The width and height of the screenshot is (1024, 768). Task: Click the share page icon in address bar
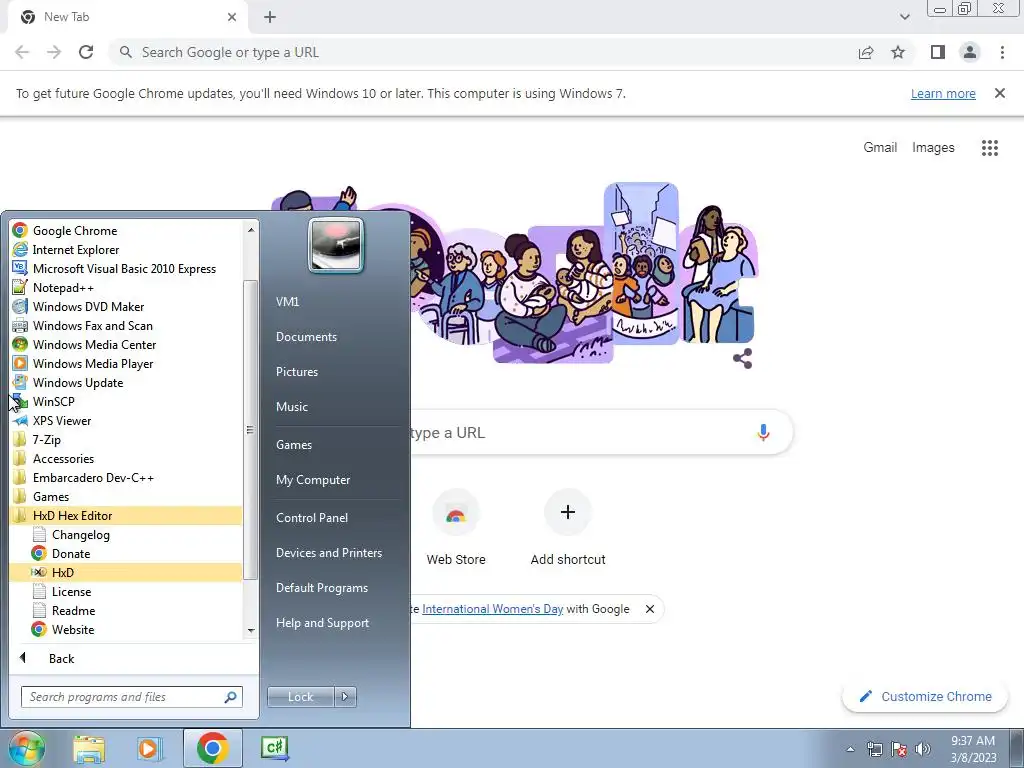866,52
